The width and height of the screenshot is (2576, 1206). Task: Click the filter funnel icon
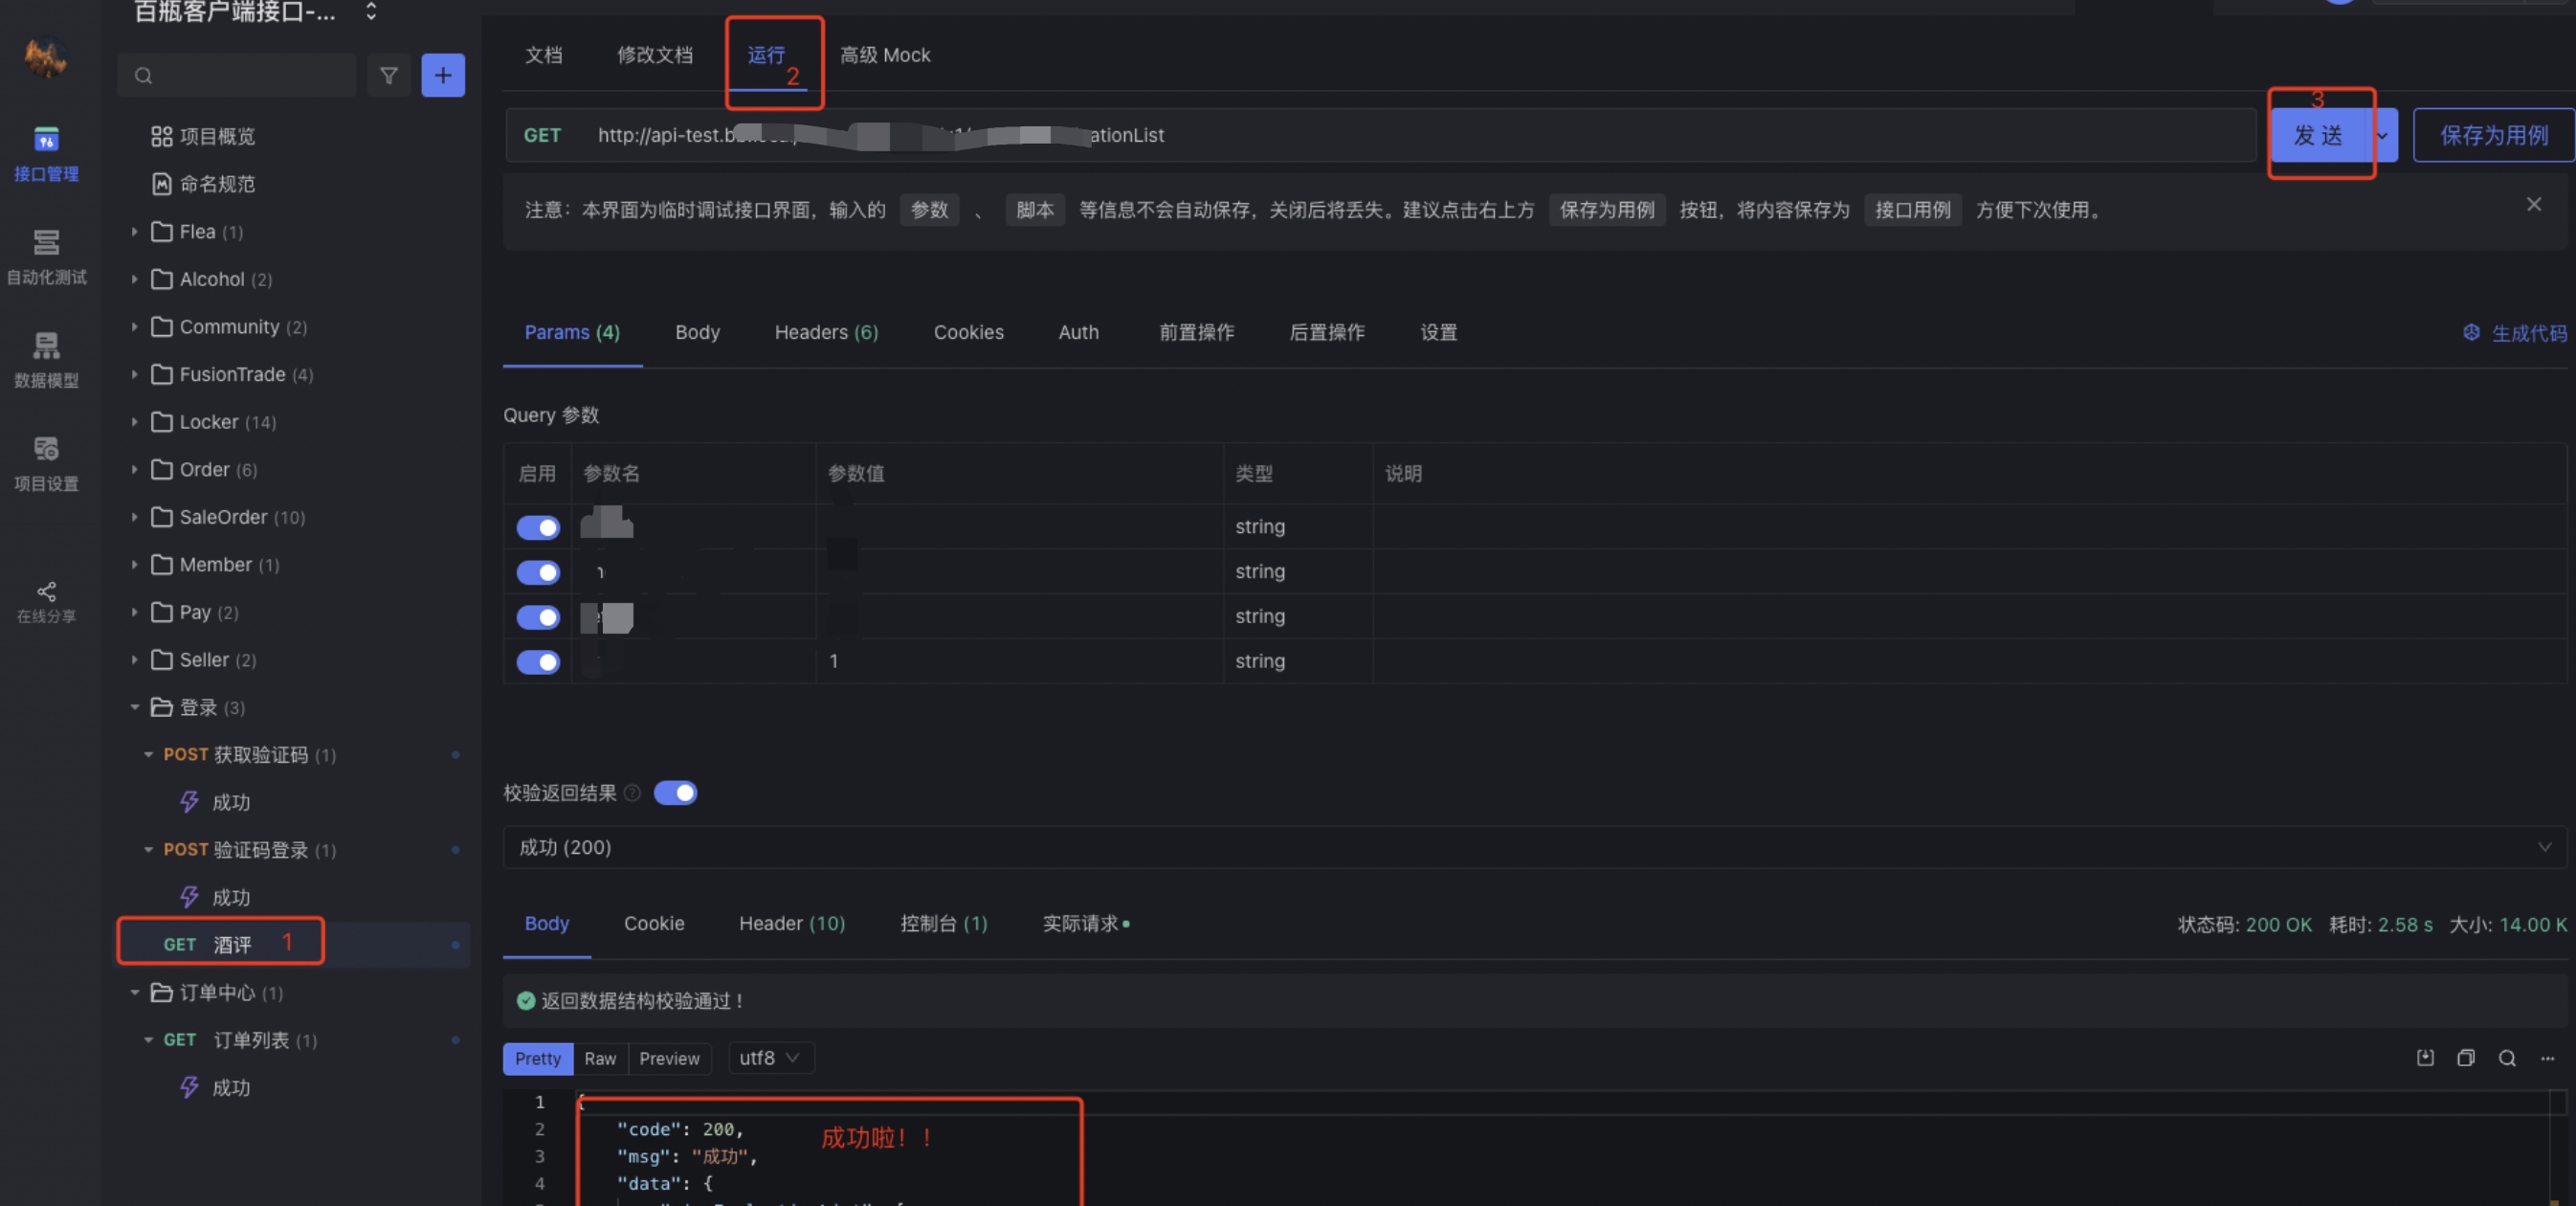click(x=388, y=75)
